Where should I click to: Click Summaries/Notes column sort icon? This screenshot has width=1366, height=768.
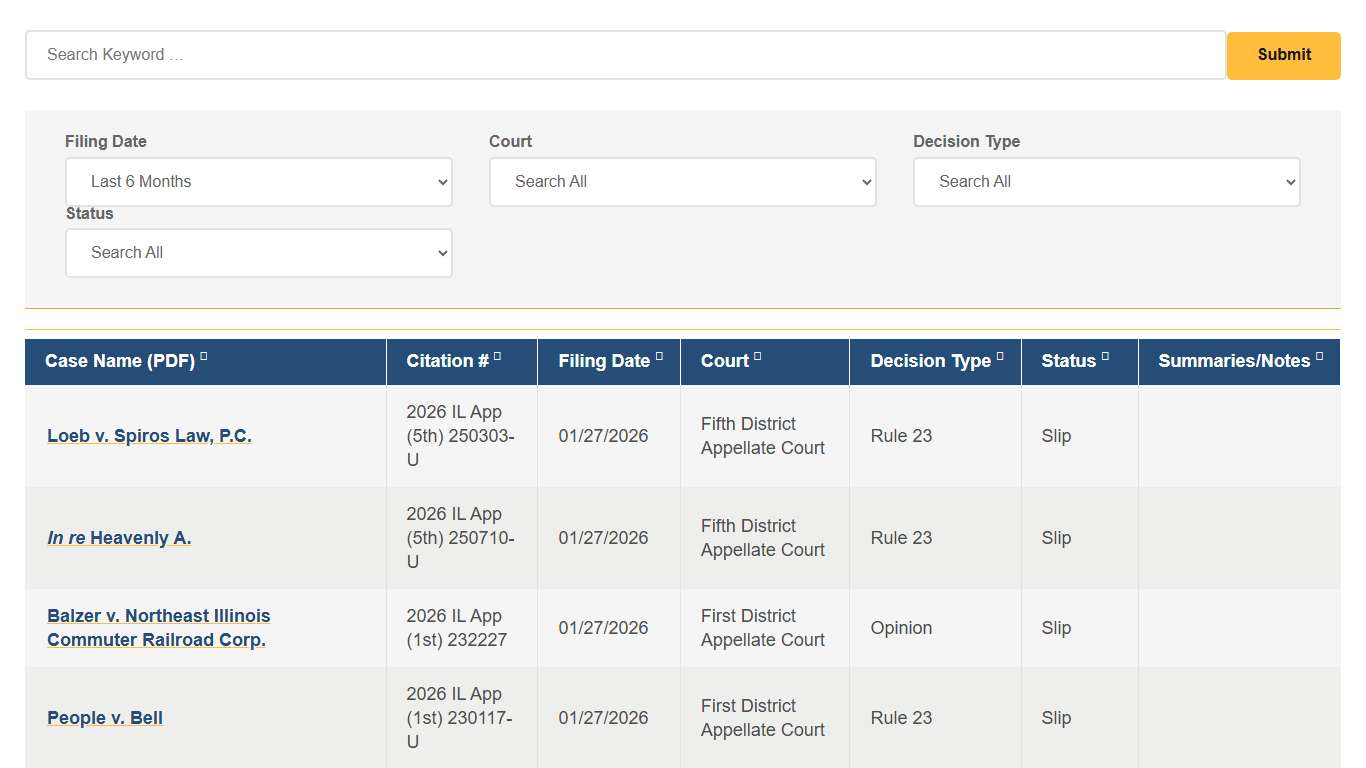tap(1319, 356)
